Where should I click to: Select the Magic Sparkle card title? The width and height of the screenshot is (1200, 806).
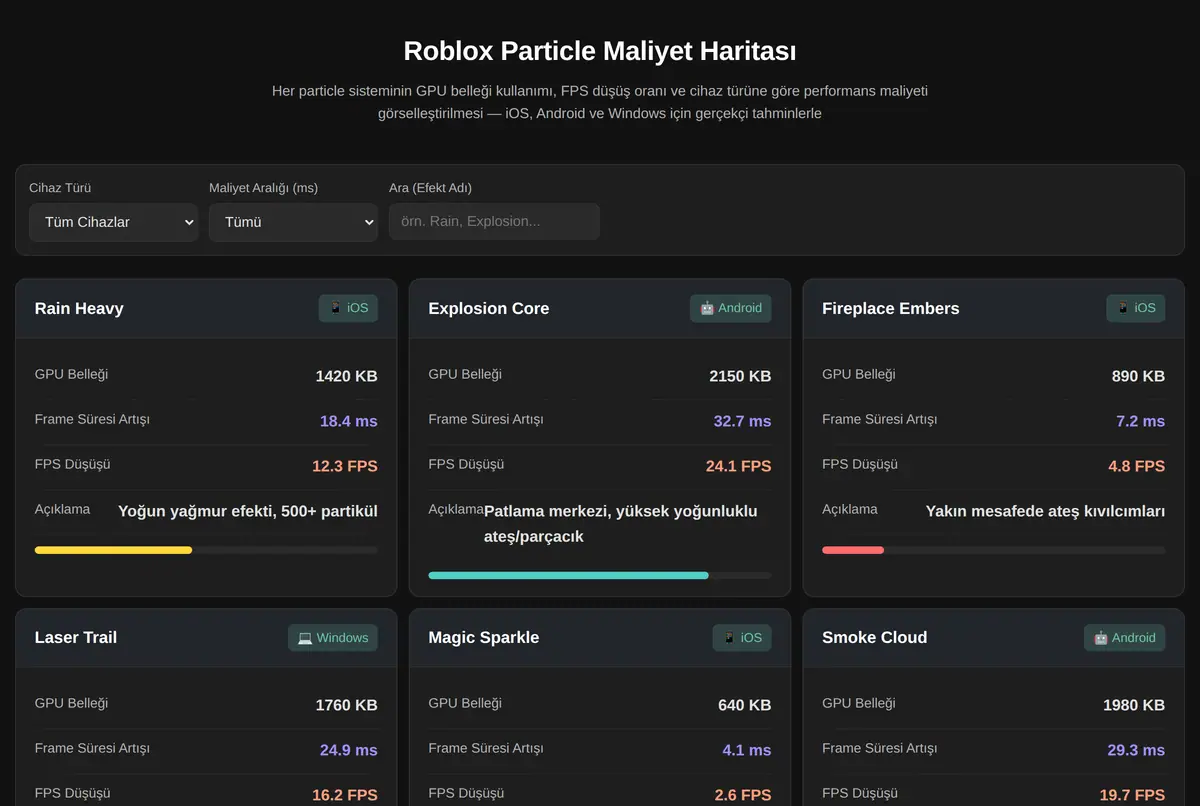pos(484,638)
